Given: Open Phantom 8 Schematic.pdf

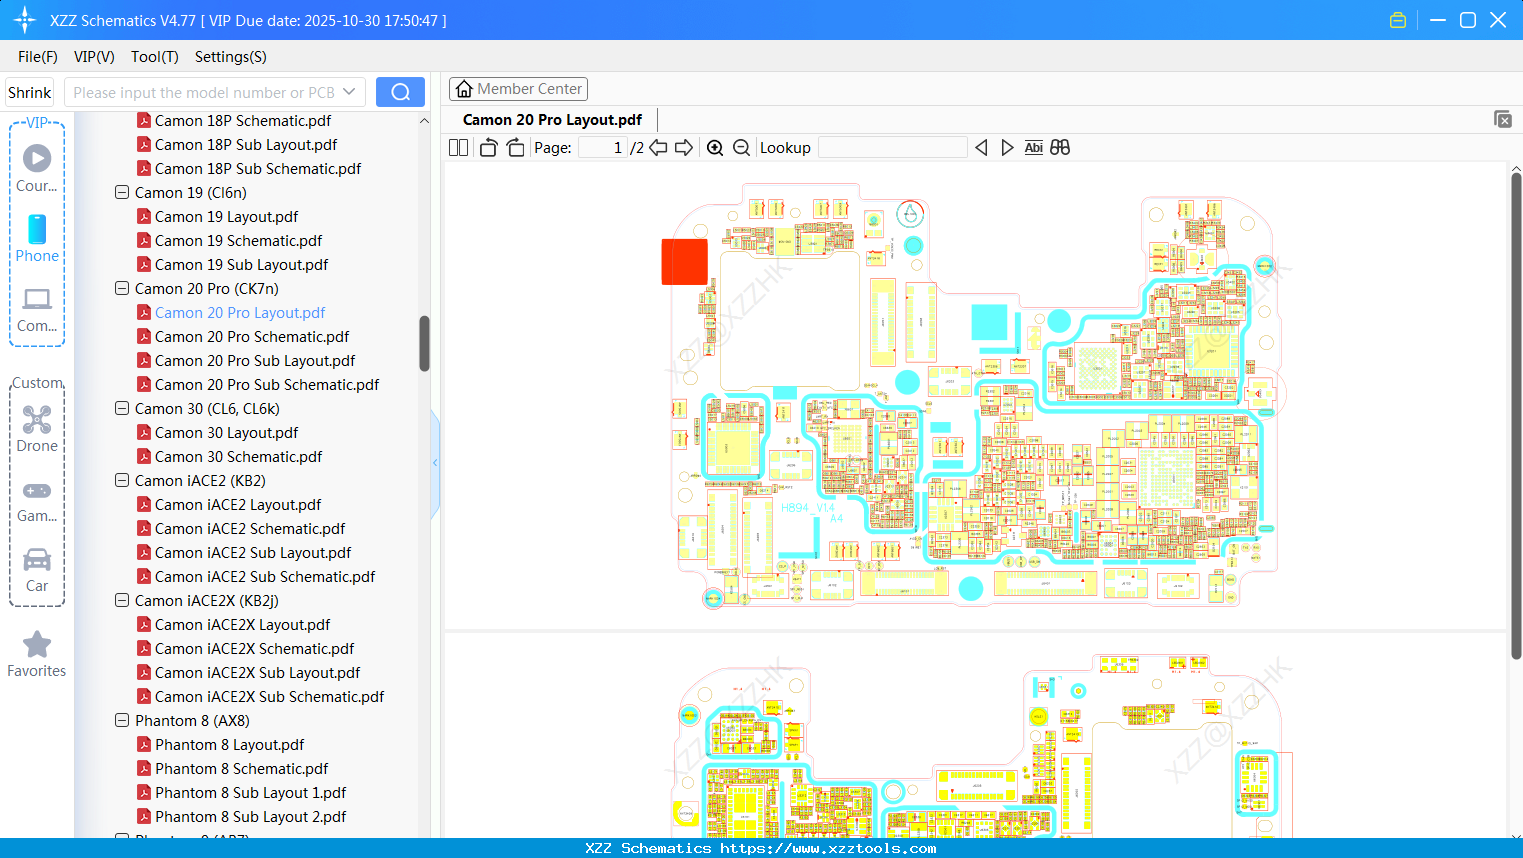Looking at the screenshot, I should pyautogui.click(x=241, y=768).
